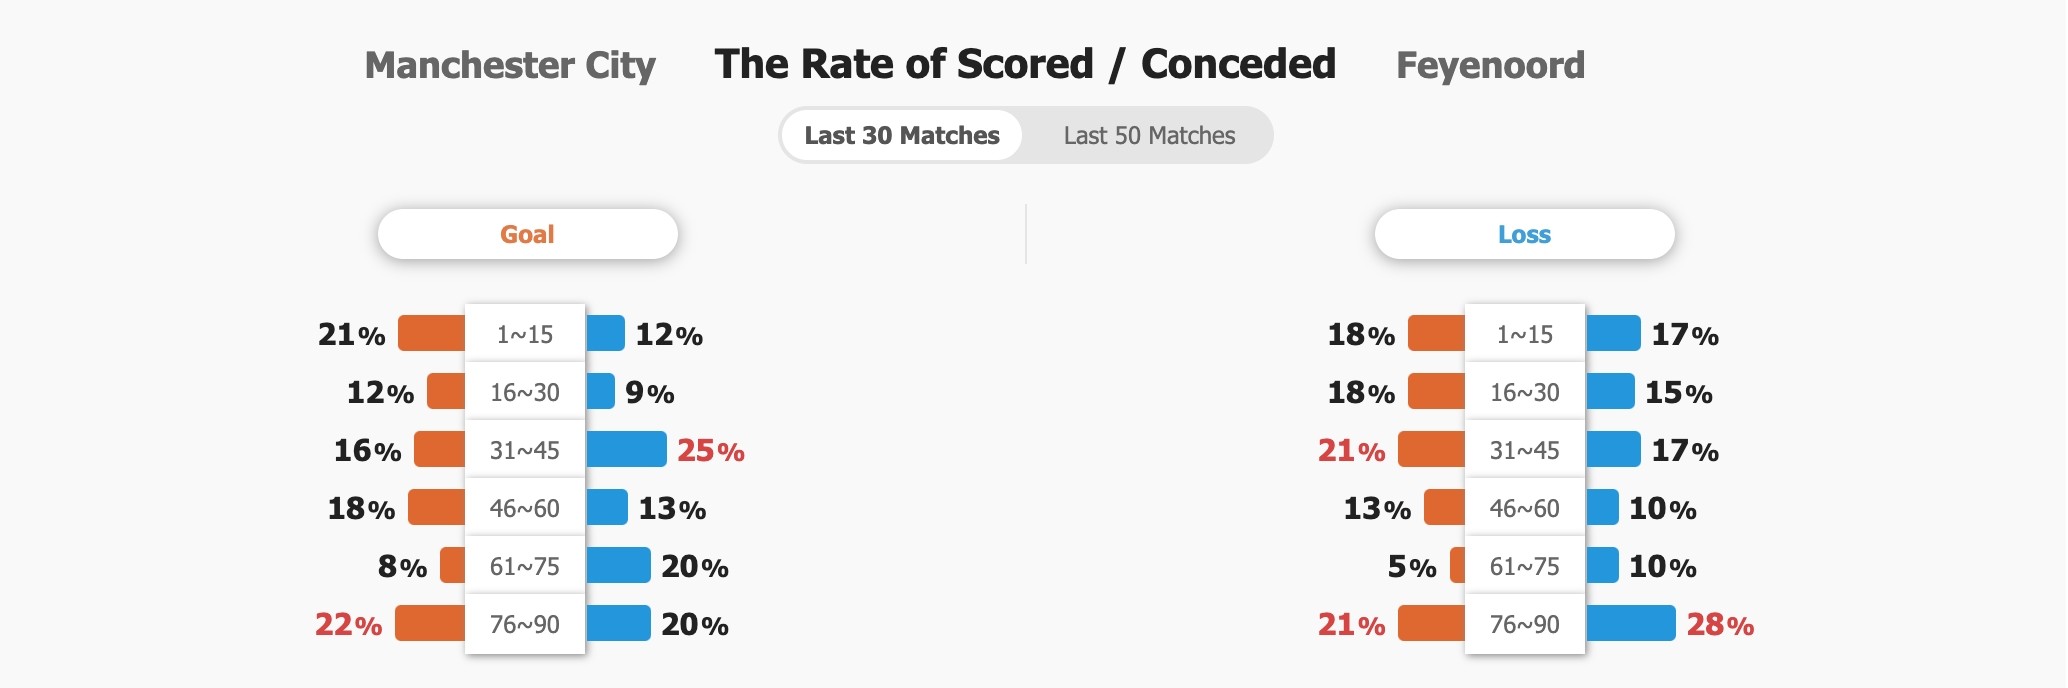
Task: Click the blue 25% bar in Goal chart
Action: point(626,449)
